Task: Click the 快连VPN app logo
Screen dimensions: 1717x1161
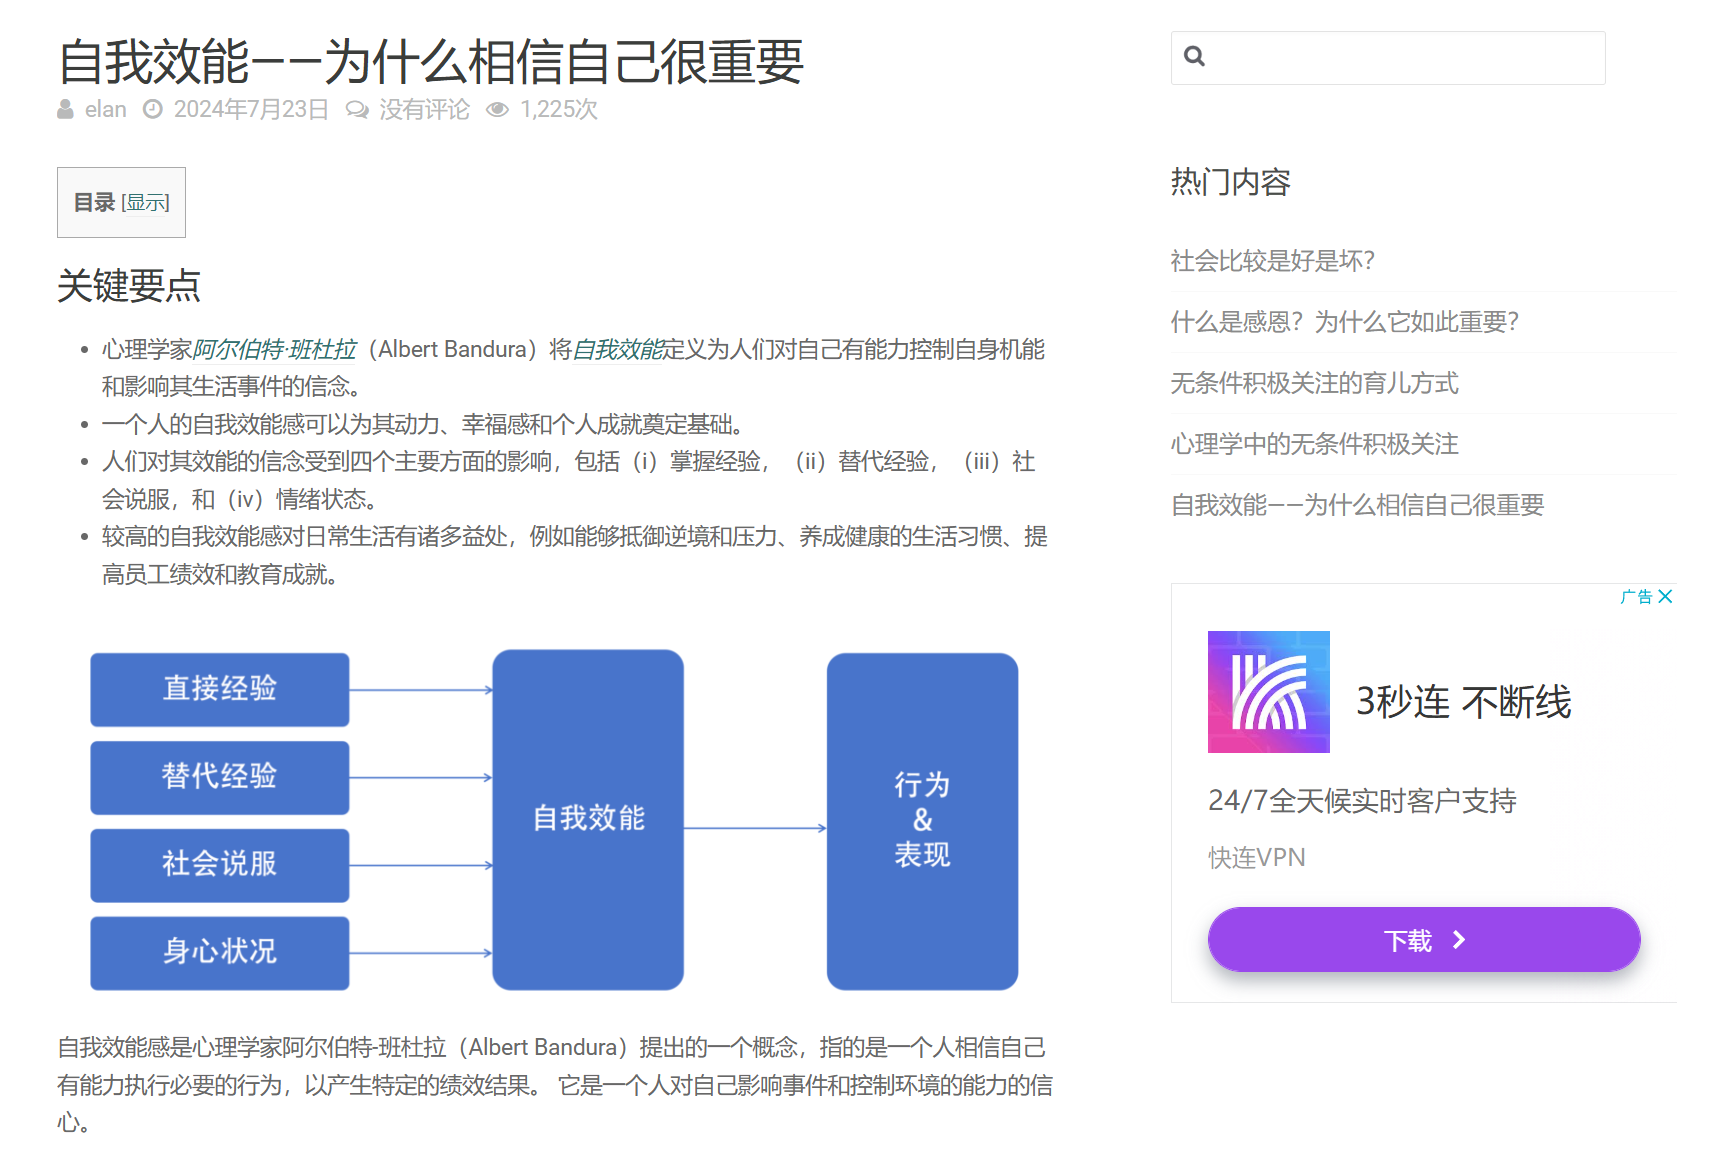Action: 1268,692
